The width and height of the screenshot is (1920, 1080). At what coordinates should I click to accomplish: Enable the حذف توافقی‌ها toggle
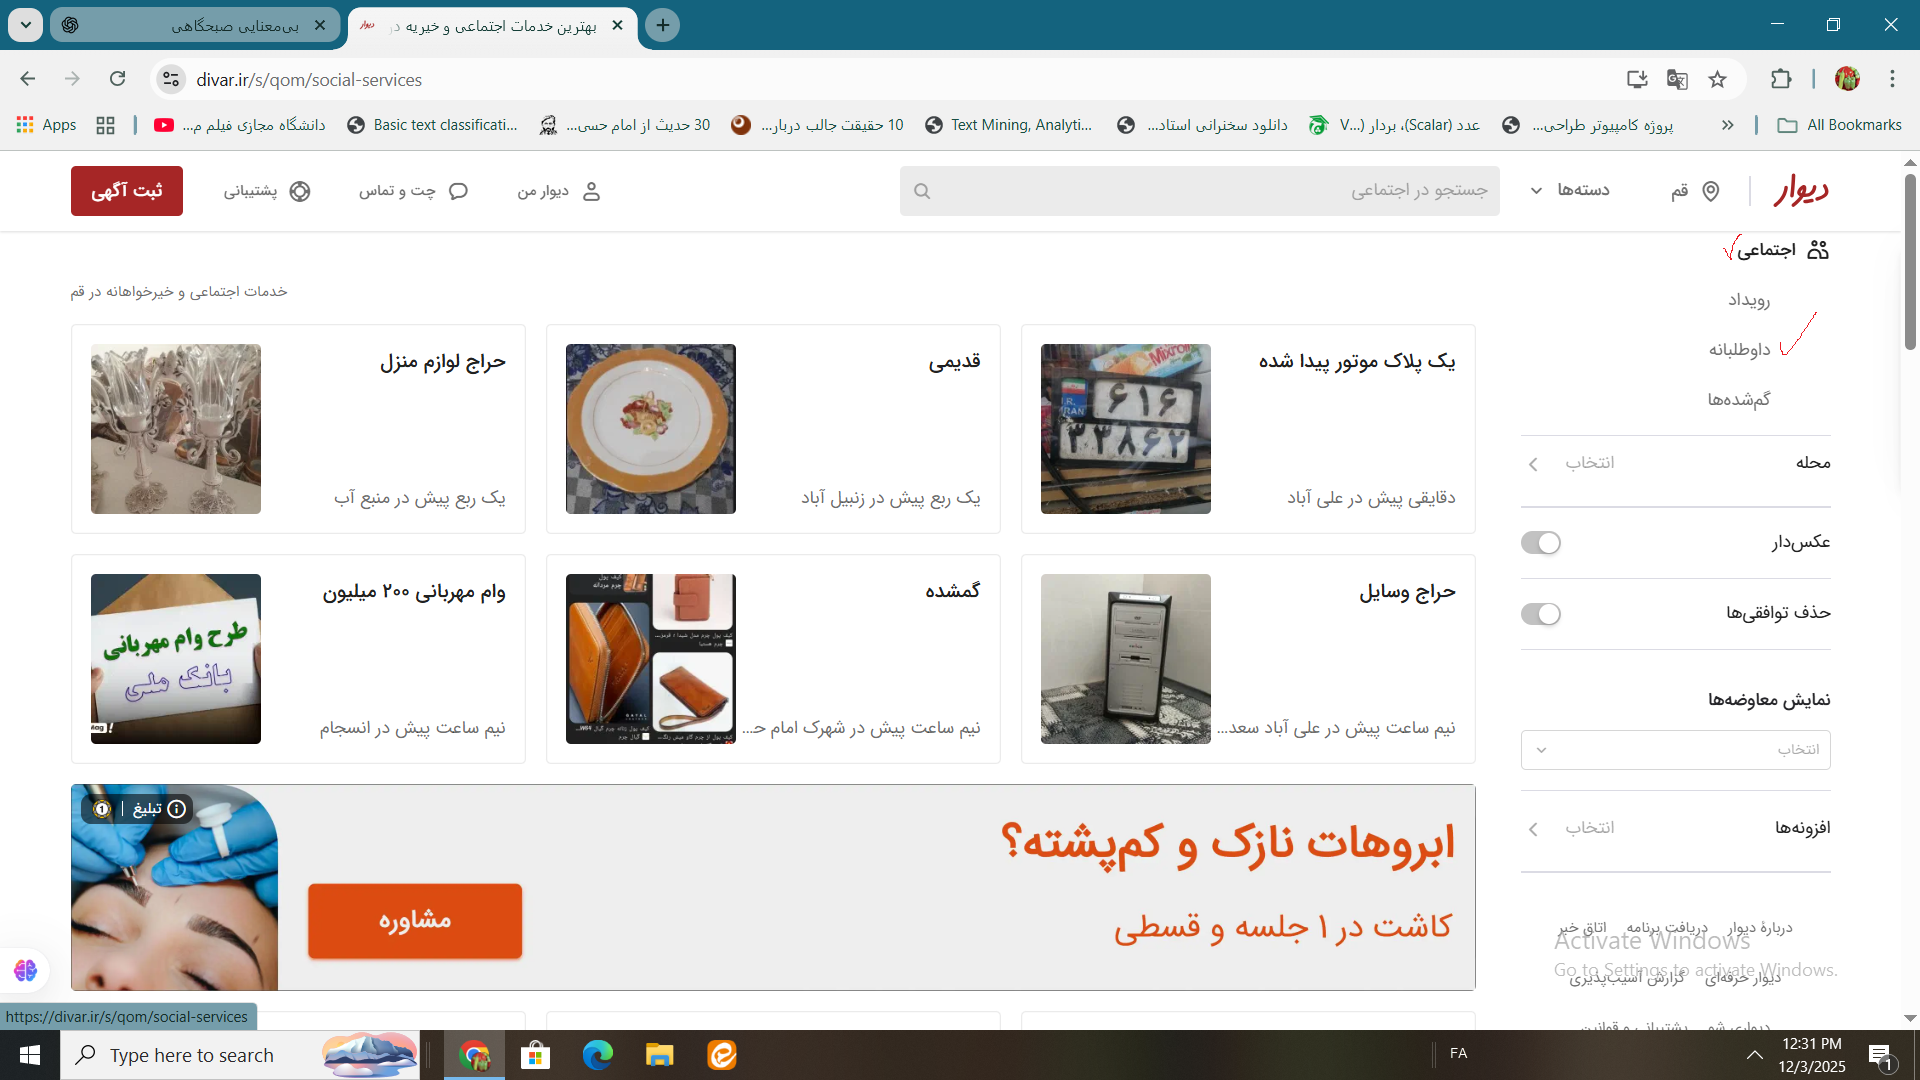(1540, 614)
